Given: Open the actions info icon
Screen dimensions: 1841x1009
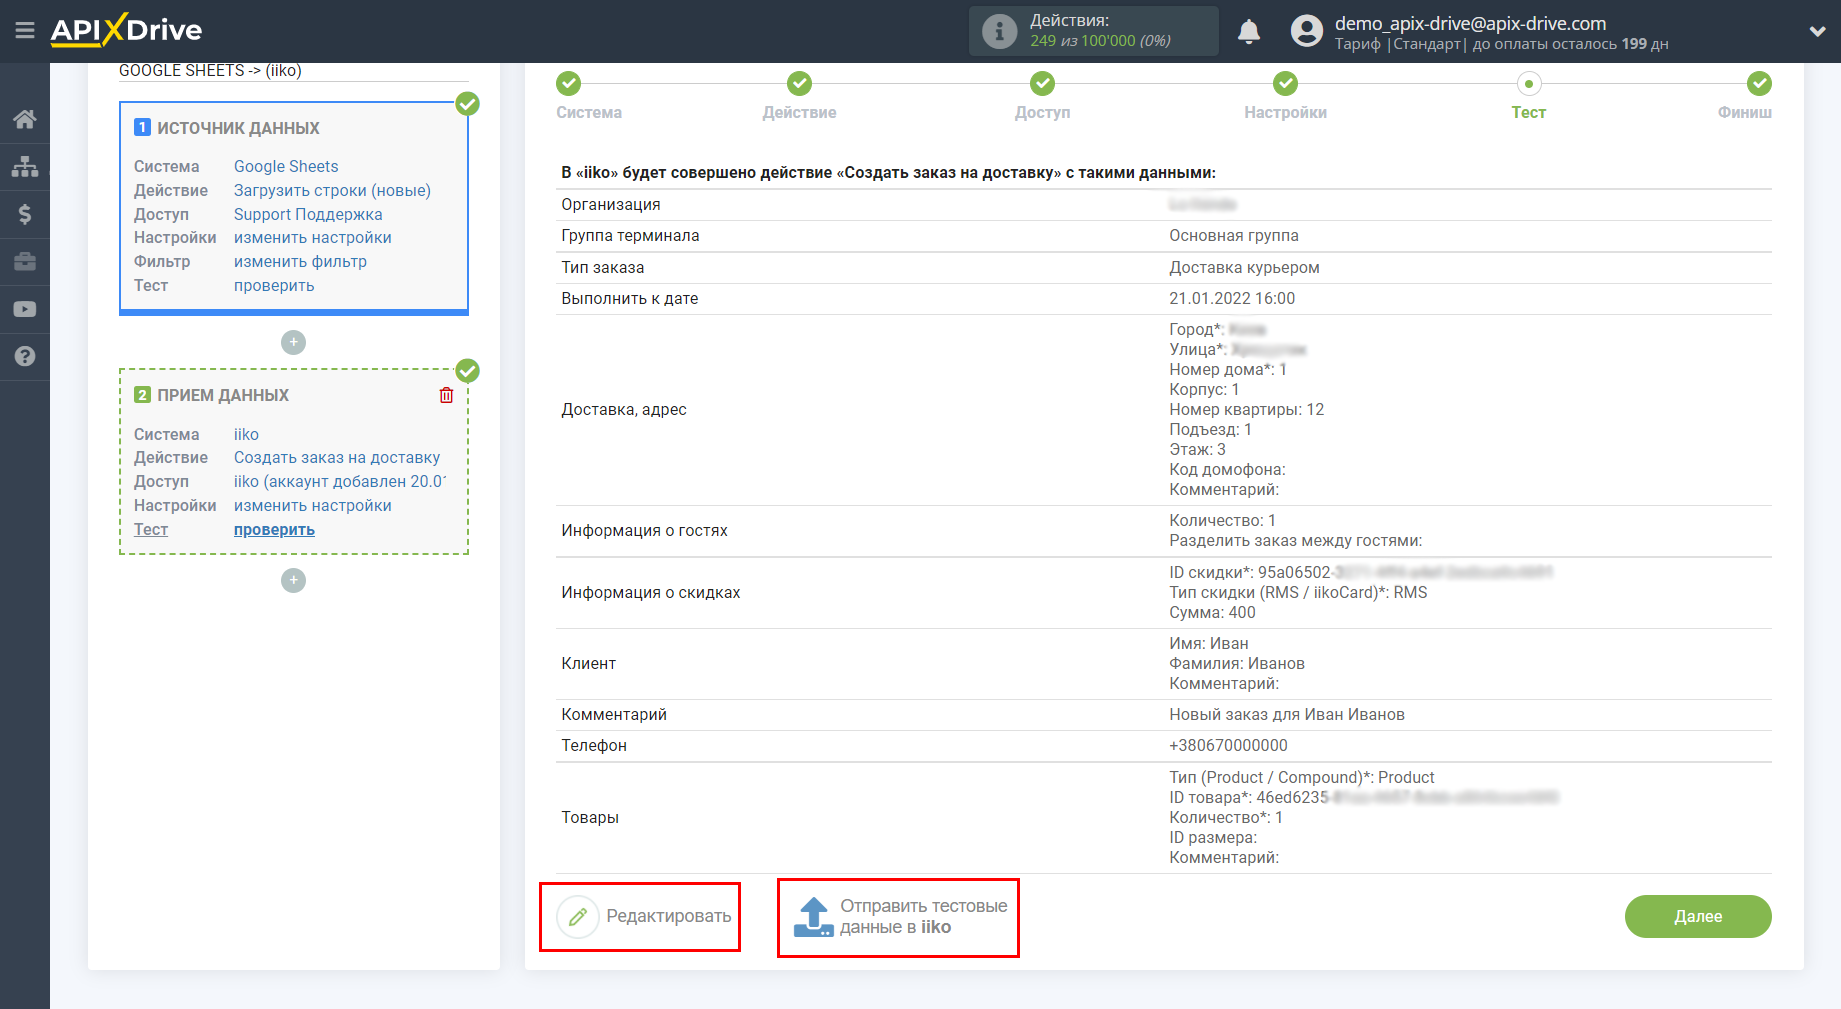Looking at the screenshot, I should coord(999,31).
